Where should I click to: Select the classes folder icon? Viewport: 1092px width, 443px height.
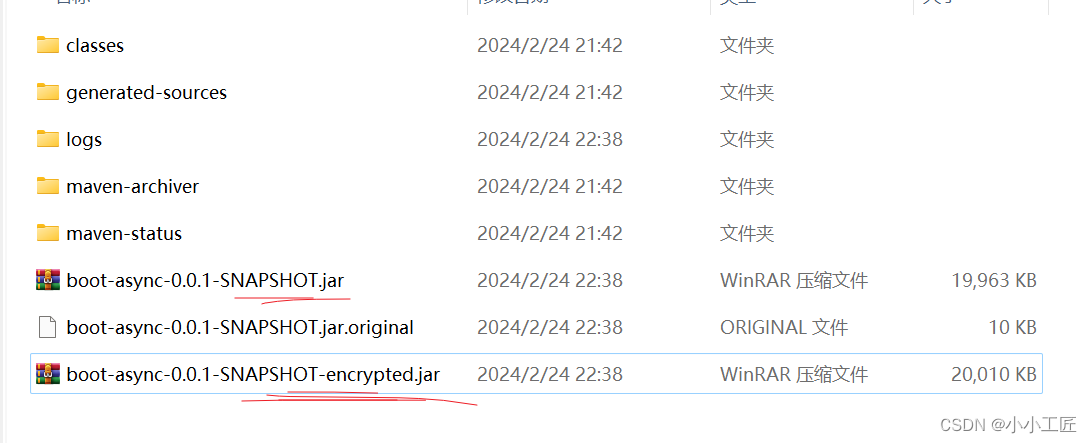47,45
